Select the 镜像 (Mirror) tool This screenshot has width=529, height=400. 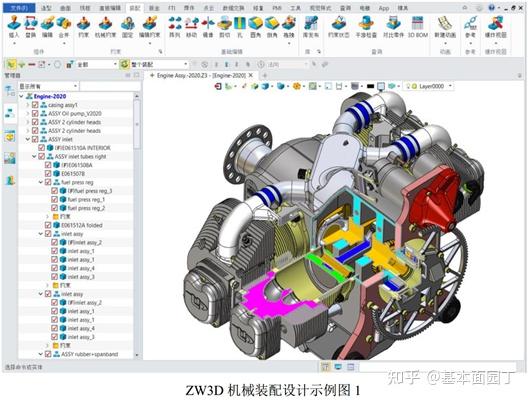208,27
